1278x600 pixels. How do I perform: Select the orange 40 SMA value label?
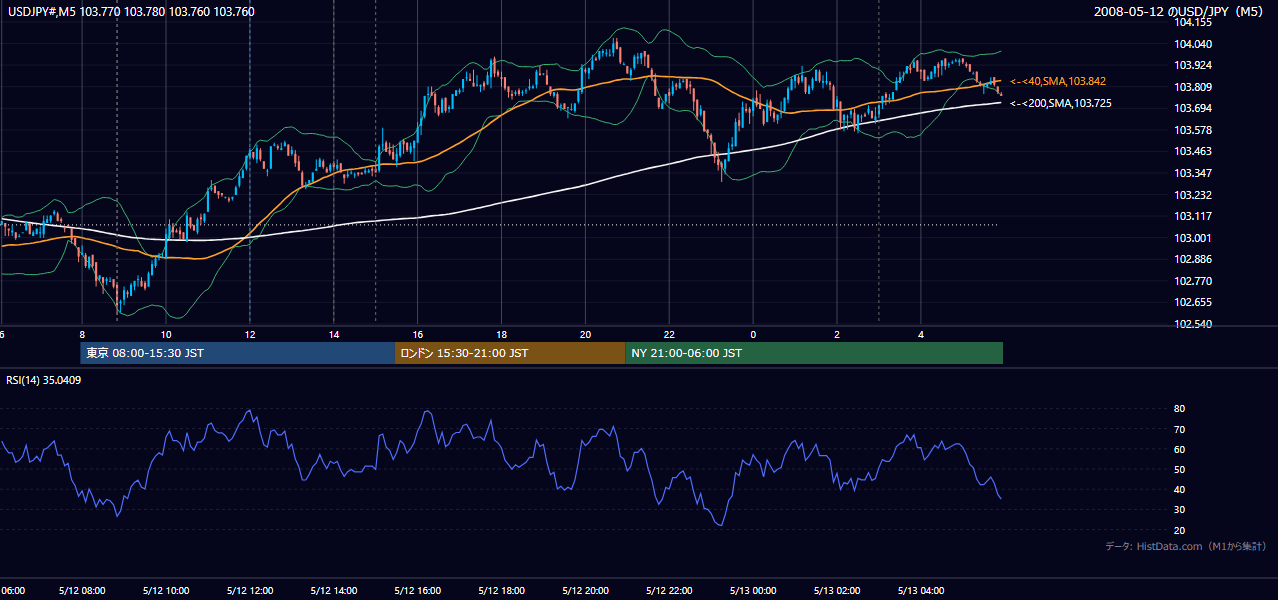click(1058, 81)
